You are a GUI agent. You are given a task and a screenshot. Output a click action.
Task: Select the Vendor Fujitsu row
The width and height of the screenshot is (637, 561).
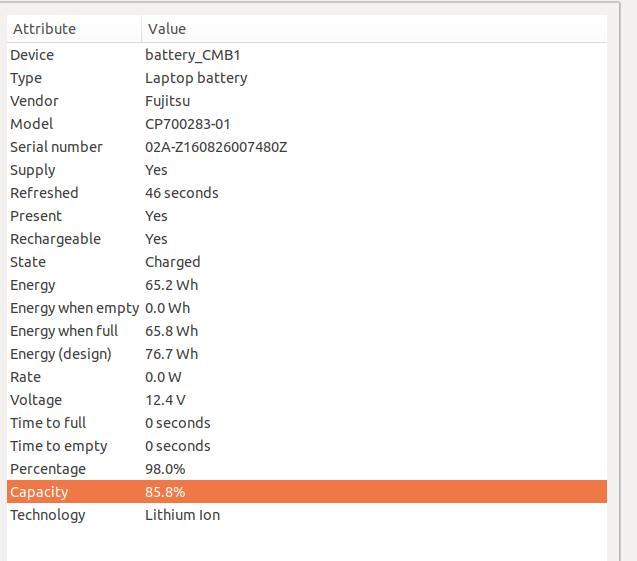(307, 101)
